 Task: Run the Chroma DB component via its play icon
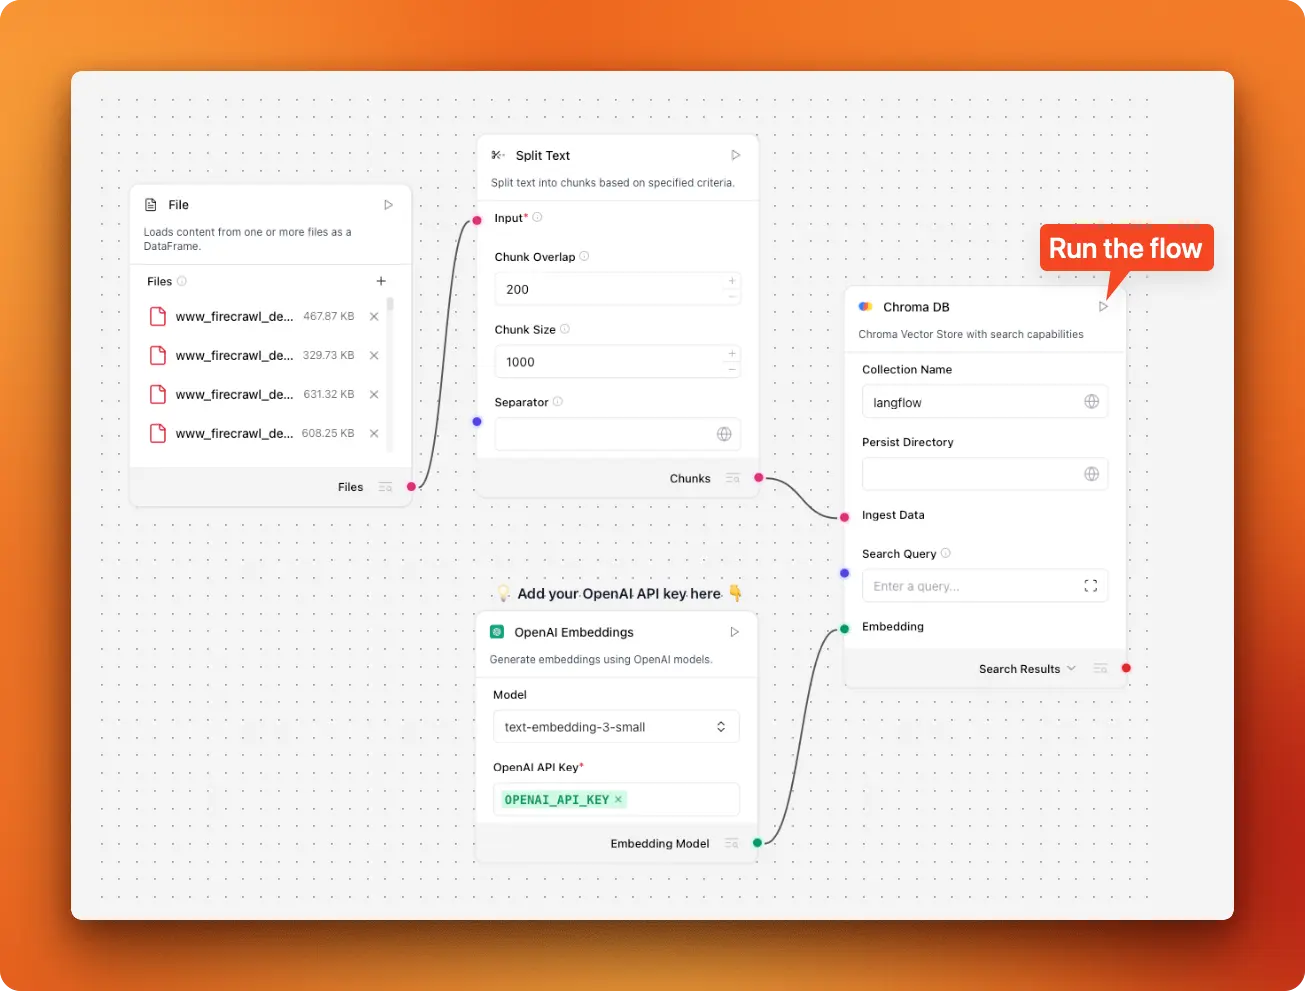click(x=1104, y=306)
